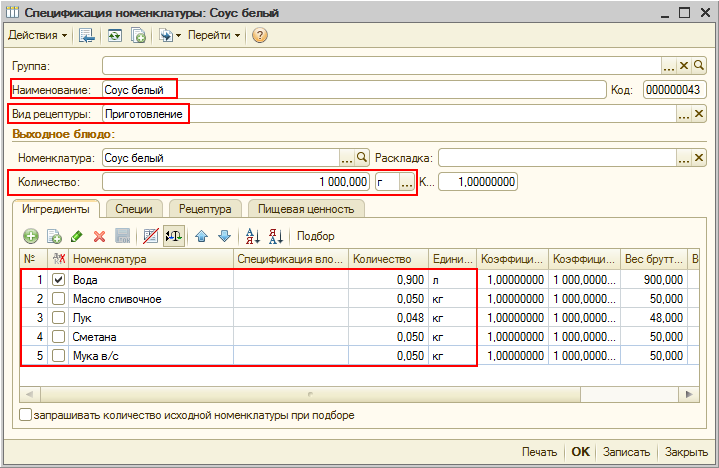Click the Подбор button

[316, 236]
